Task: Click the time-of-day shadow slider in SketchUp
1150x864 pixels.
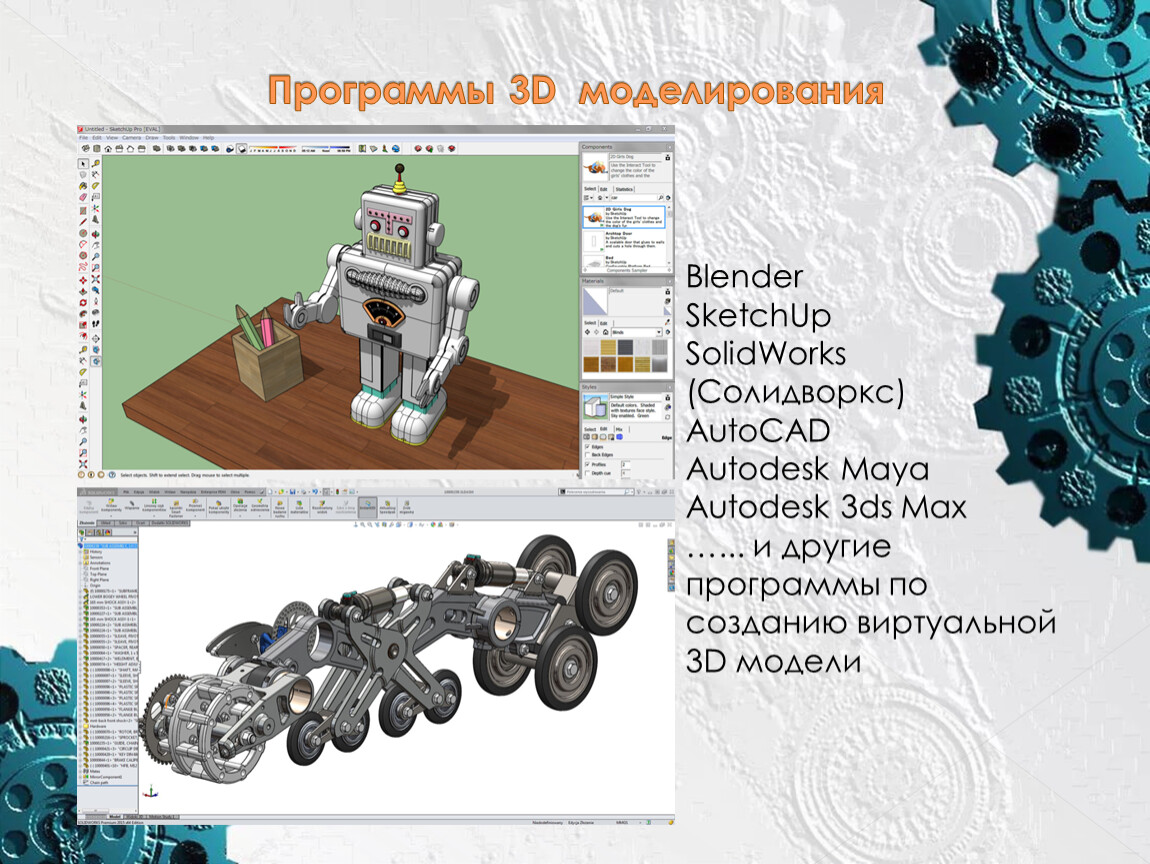Action: [328, 150]
